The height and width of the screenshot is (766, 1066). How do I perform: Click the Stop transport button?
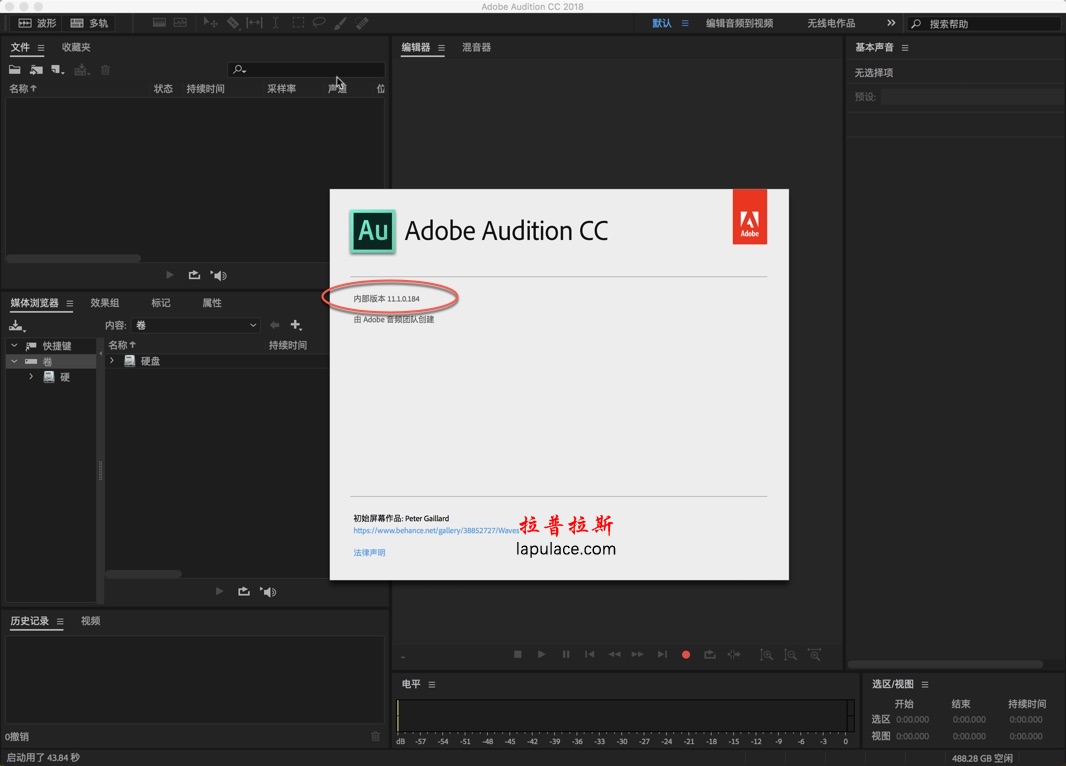(517, 654)
